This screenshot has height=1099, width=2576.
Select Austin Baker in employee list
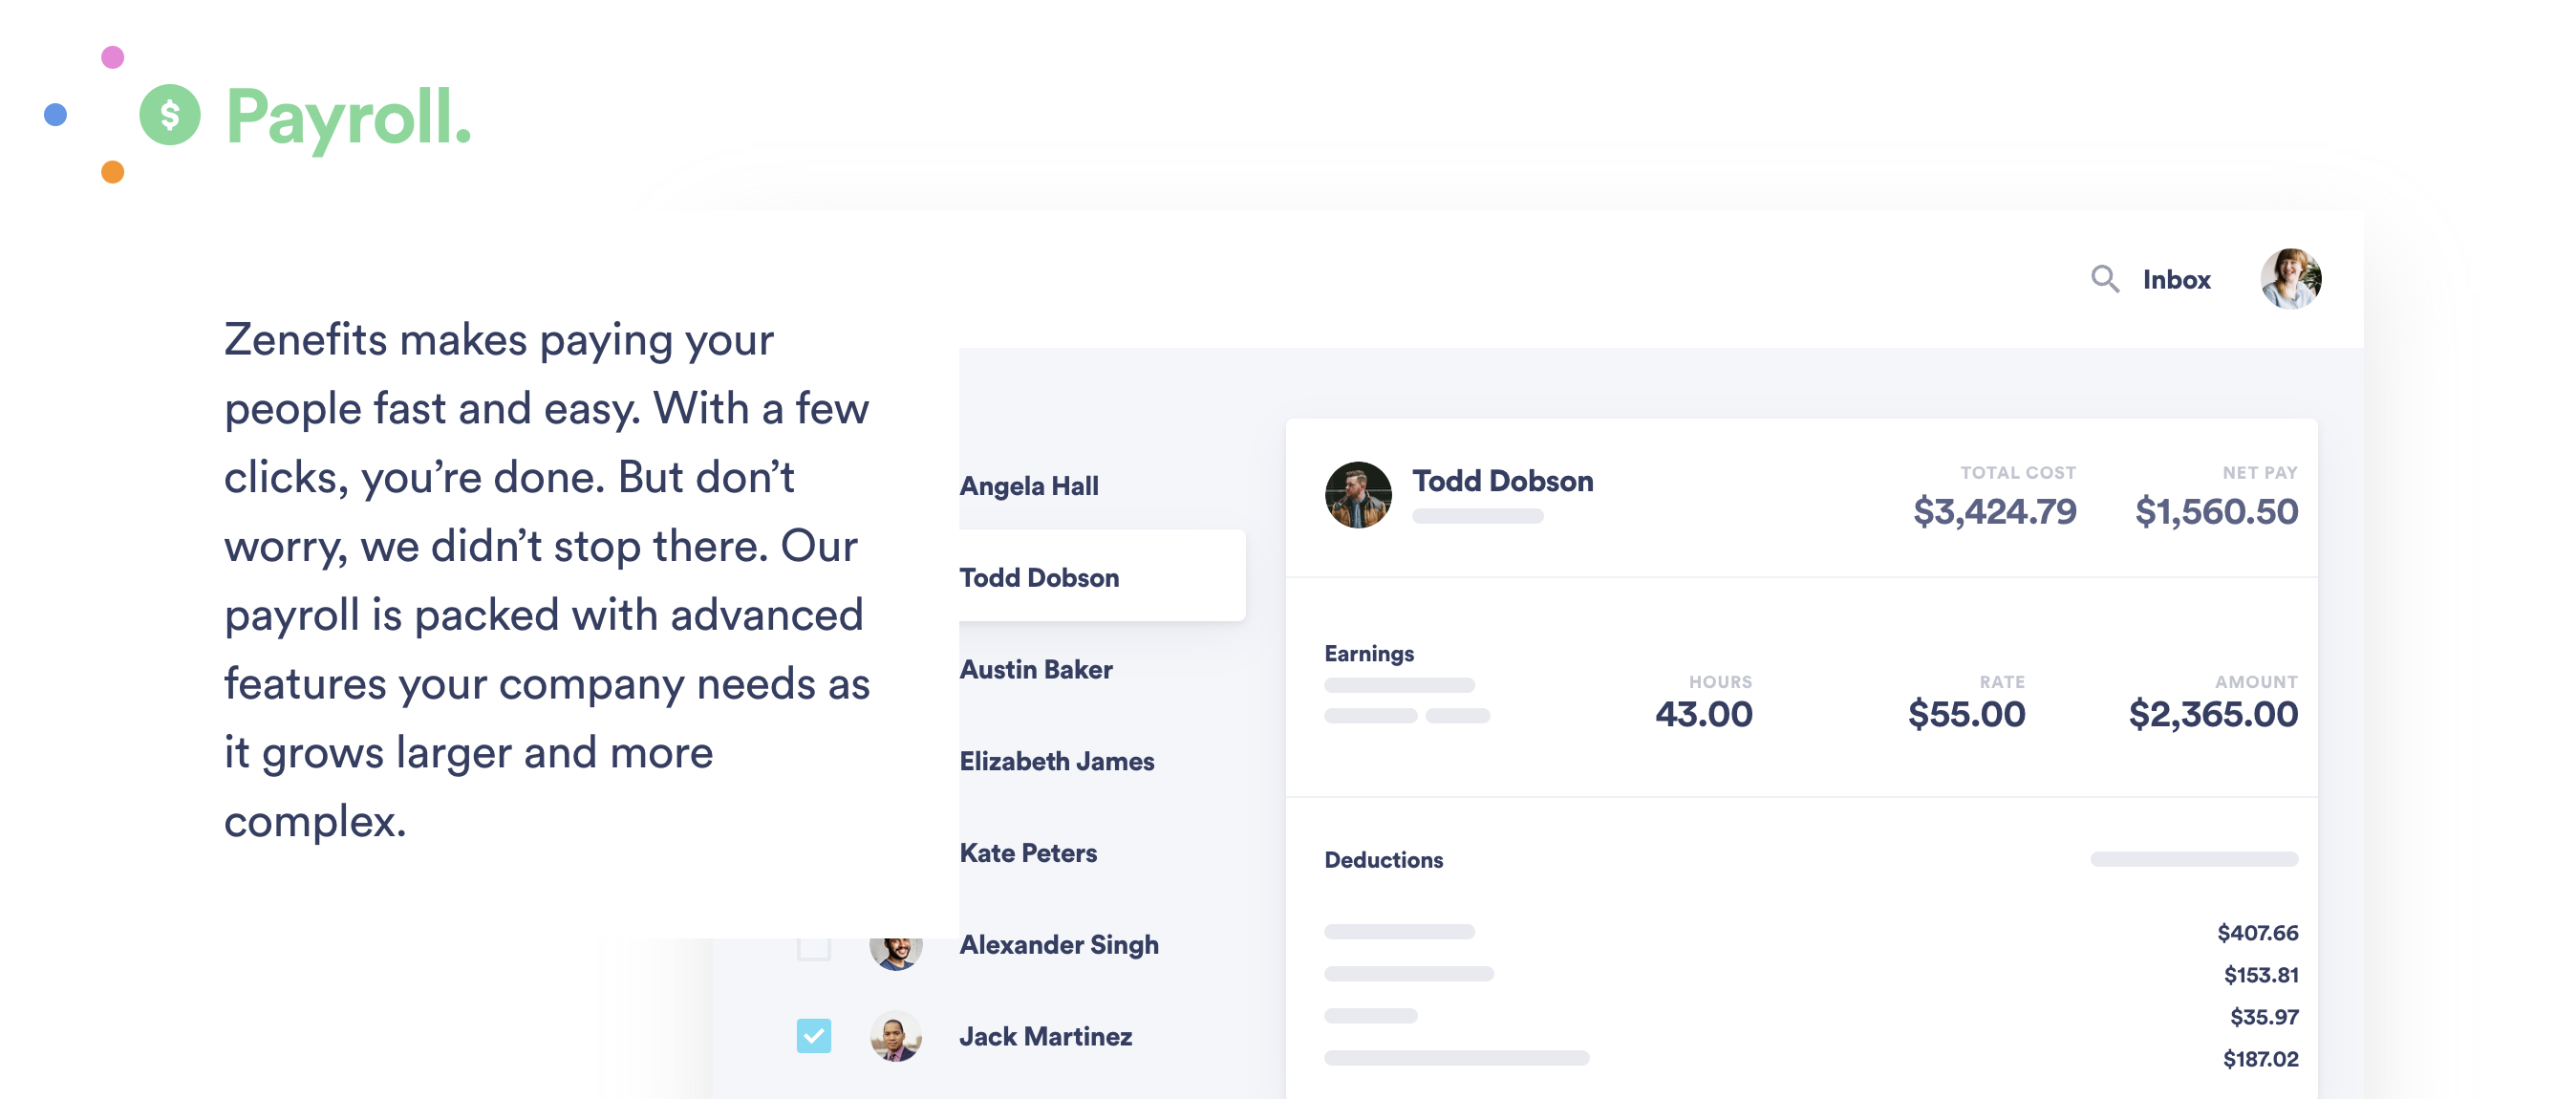[1036, 669]
